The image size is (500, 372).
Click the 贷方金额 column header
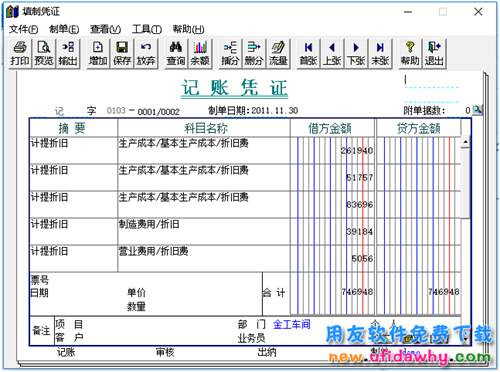pyautogui.click(x=419, y=128)
